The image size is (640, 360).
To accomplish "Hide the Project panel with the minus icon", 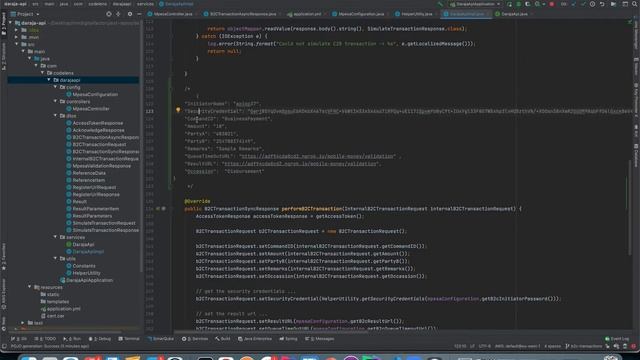I will (139, 14).
